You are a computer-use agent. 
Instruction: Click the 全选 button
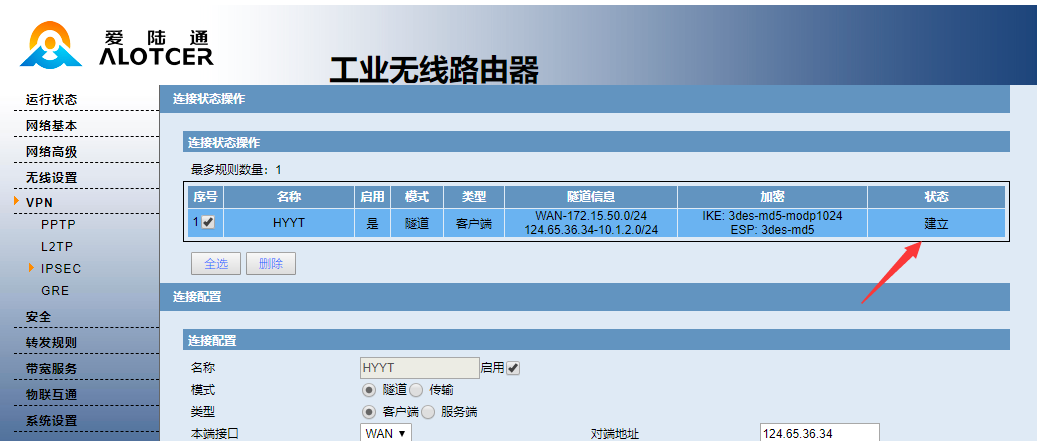(215, 264)
